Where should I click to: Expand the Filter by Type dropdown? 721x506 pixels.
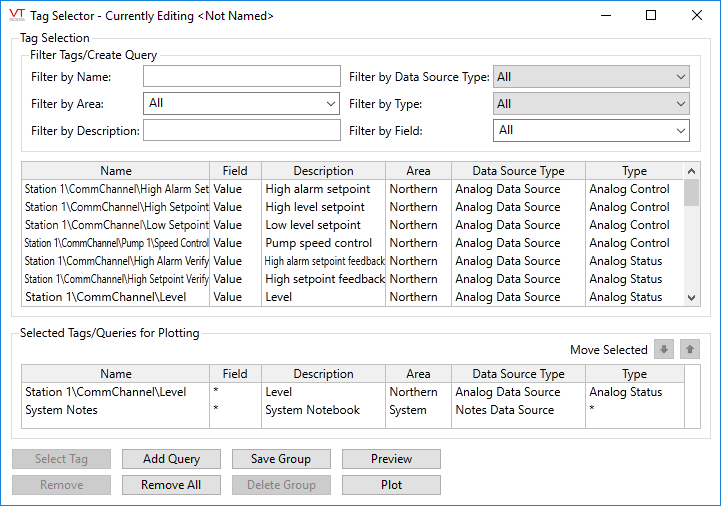click(x=591, y=103)
